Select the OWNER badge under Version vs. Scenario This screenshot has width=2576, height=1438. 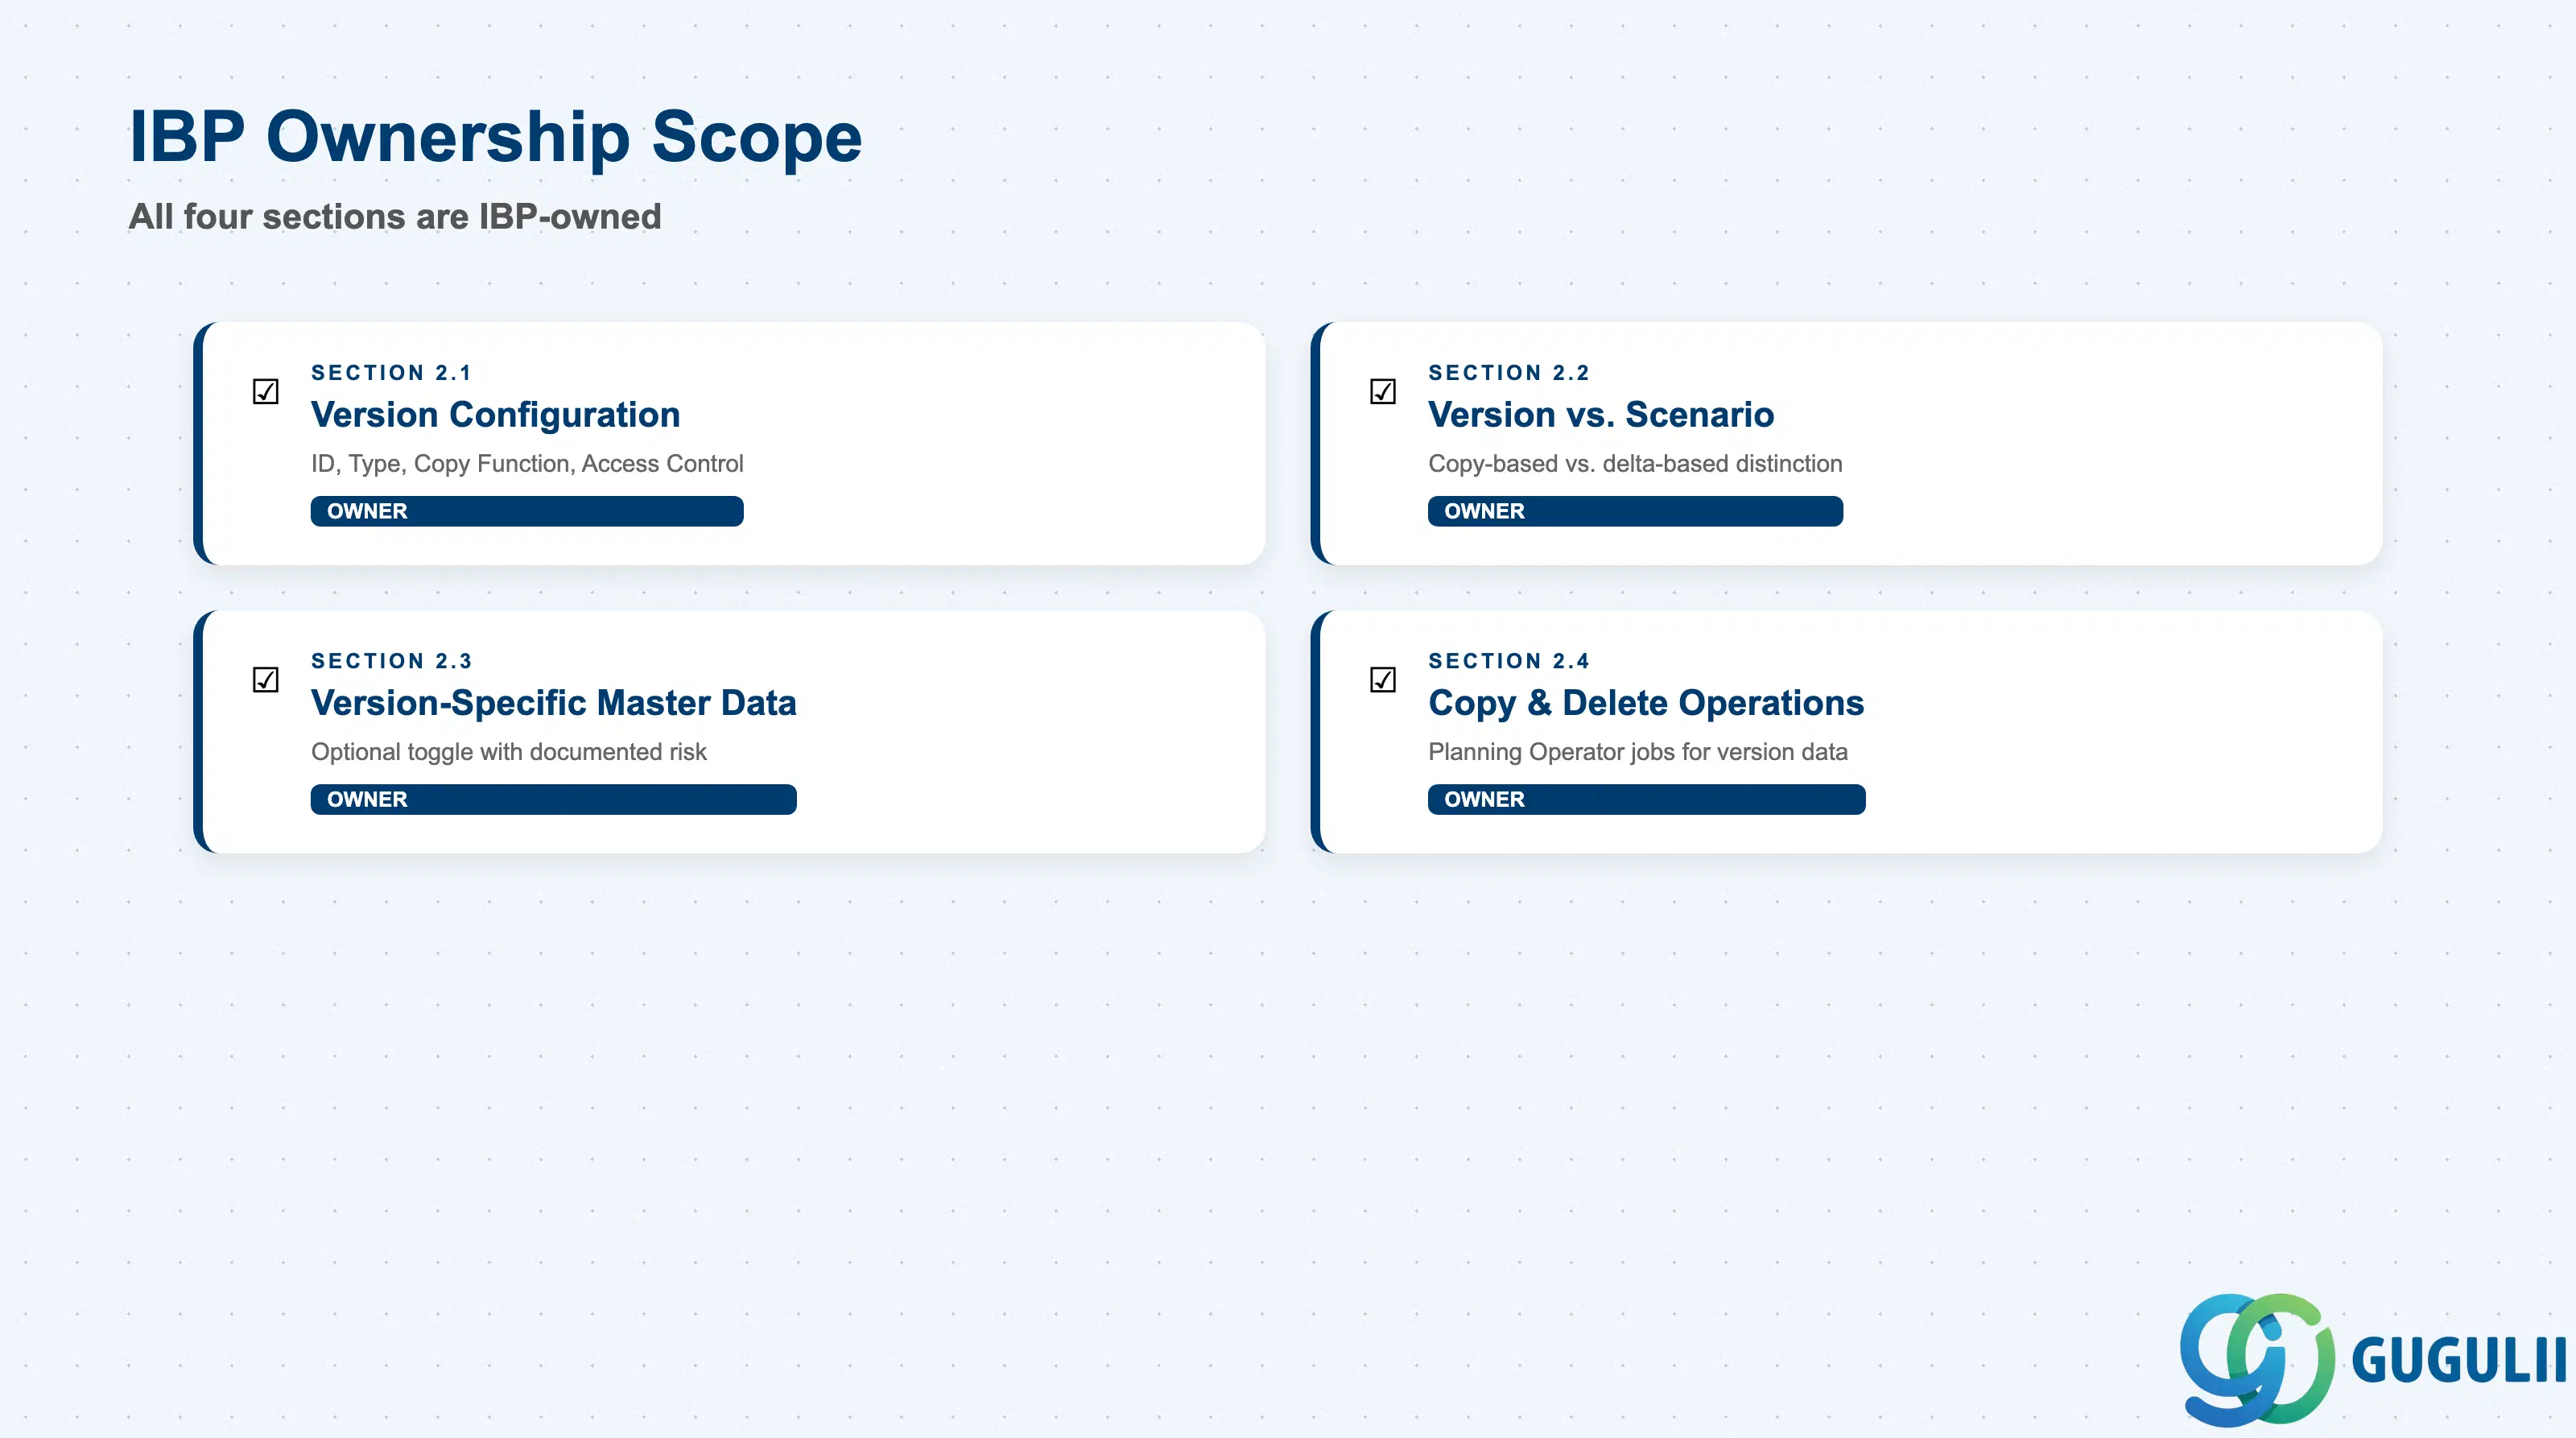click(x=1635, y=511)
